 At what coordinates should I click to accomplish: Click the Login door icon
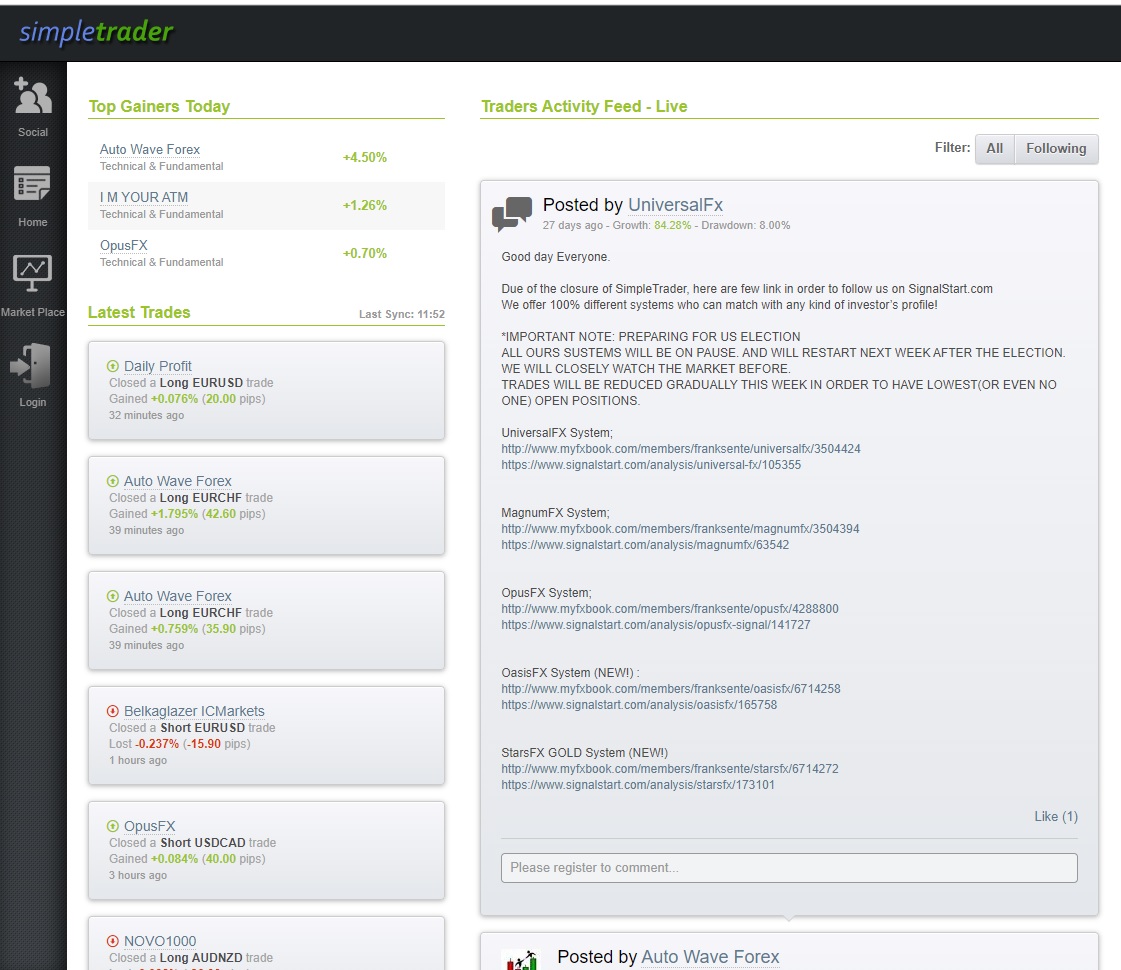(x=32, y=365)
